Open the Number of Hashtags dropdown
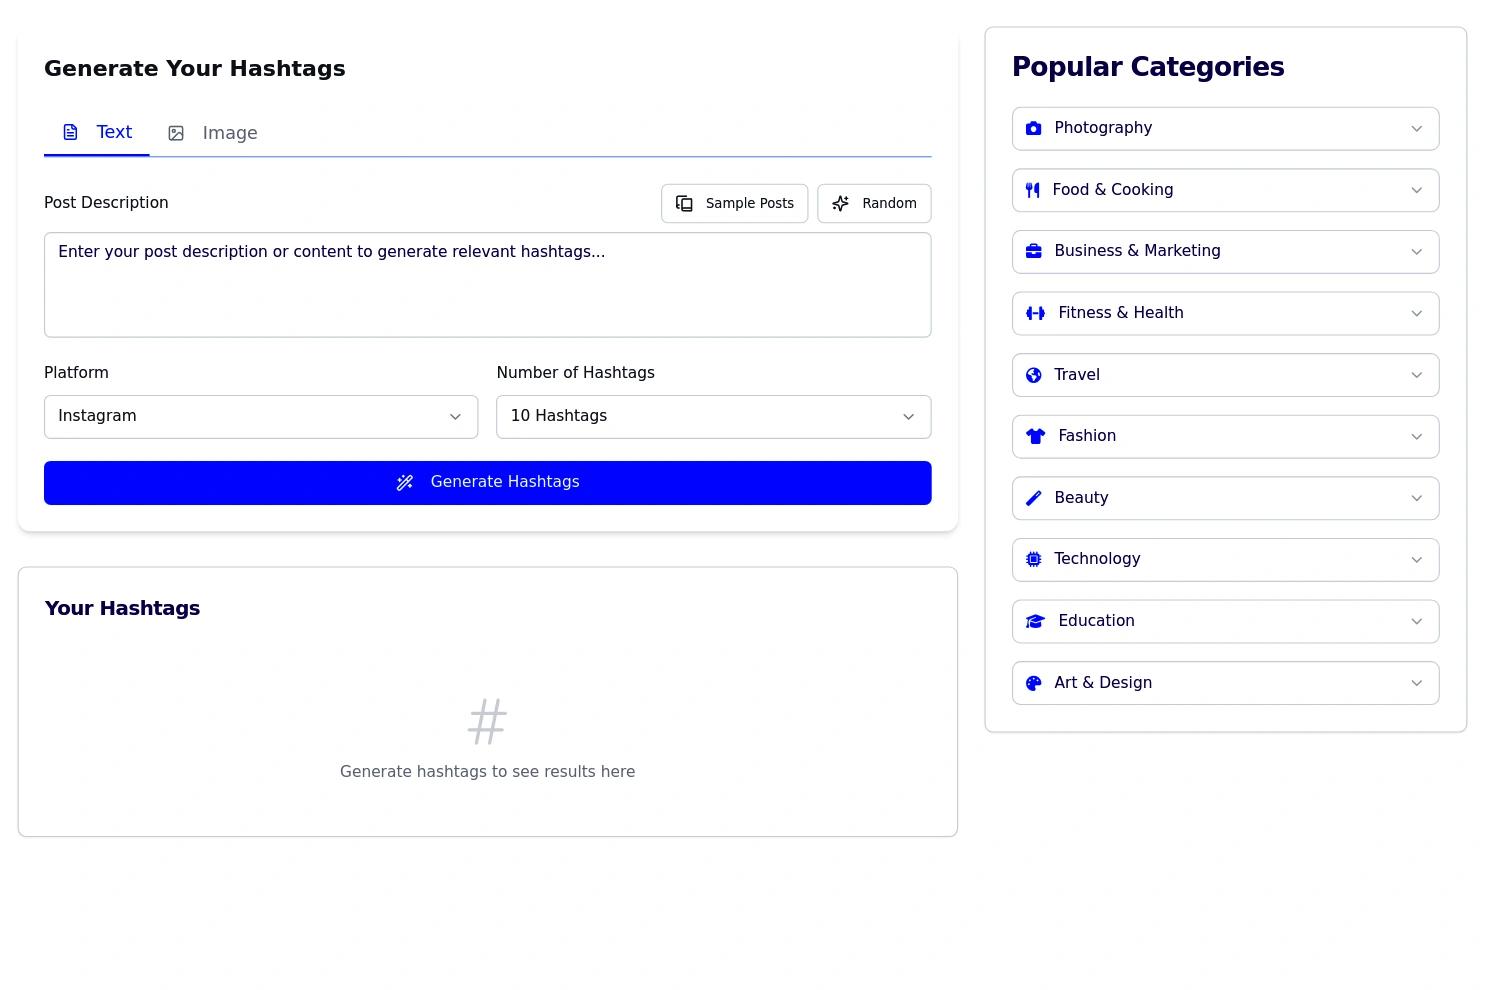The height and width of the screenshot is (990, 1485). [713, 417]
